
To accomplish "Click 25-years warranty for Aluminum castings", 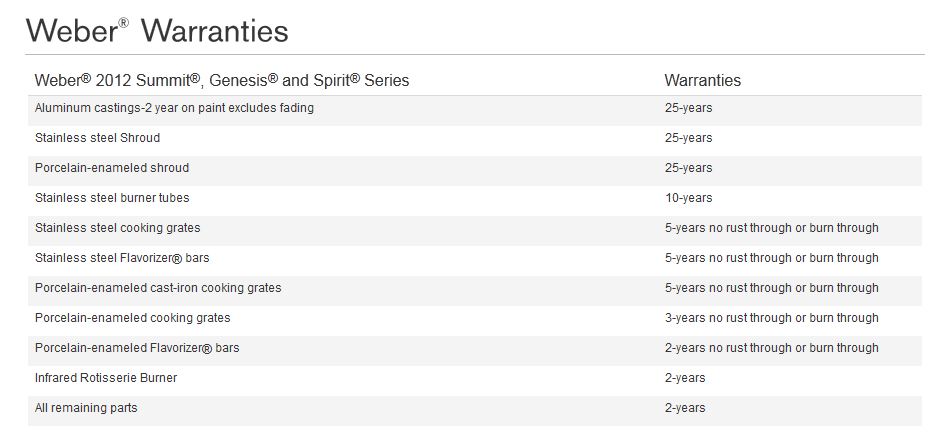I will click(x=688, y=108).
